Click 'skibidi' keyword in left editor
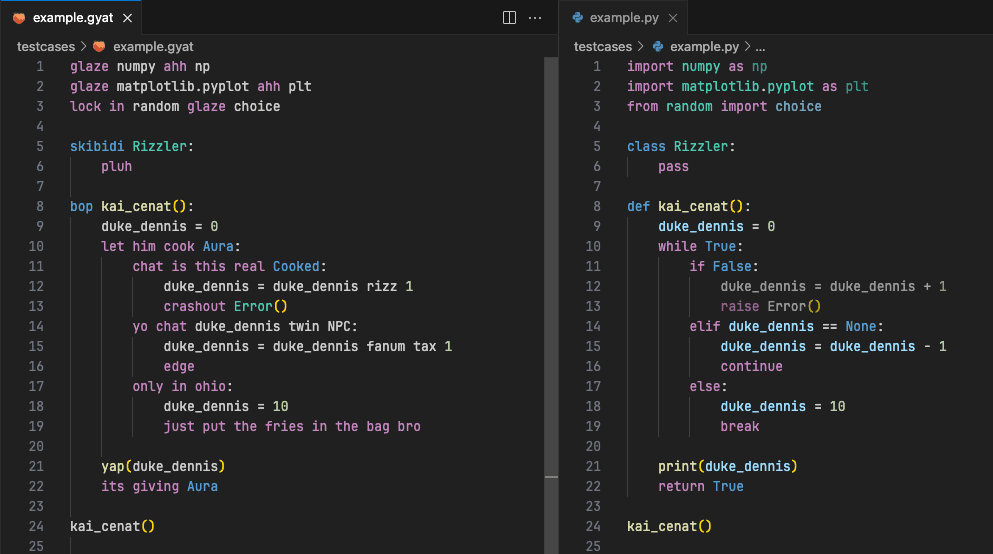Image resolution: width=993 pixels, height=554 pixels. pyautogui.click(x=97, y=146)
